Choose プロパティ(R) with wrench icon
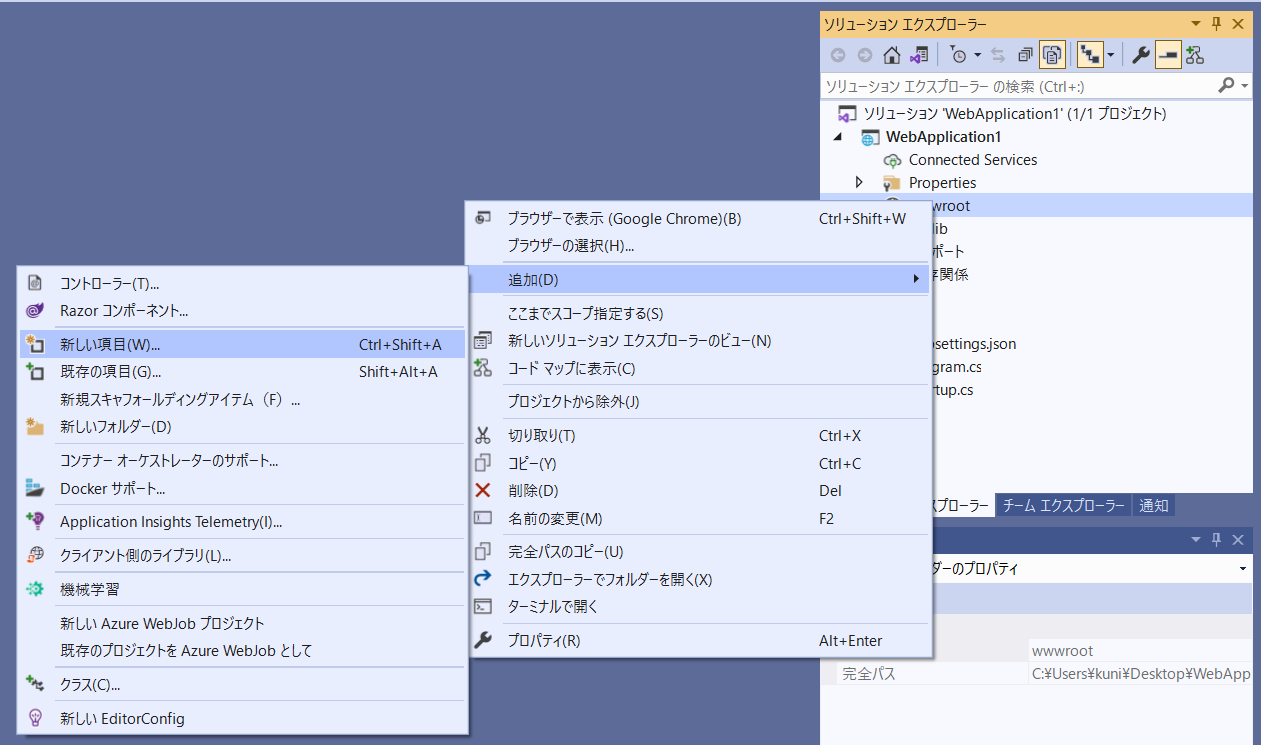The height and width of the screenshot is (745, 1261). (698, 641)
